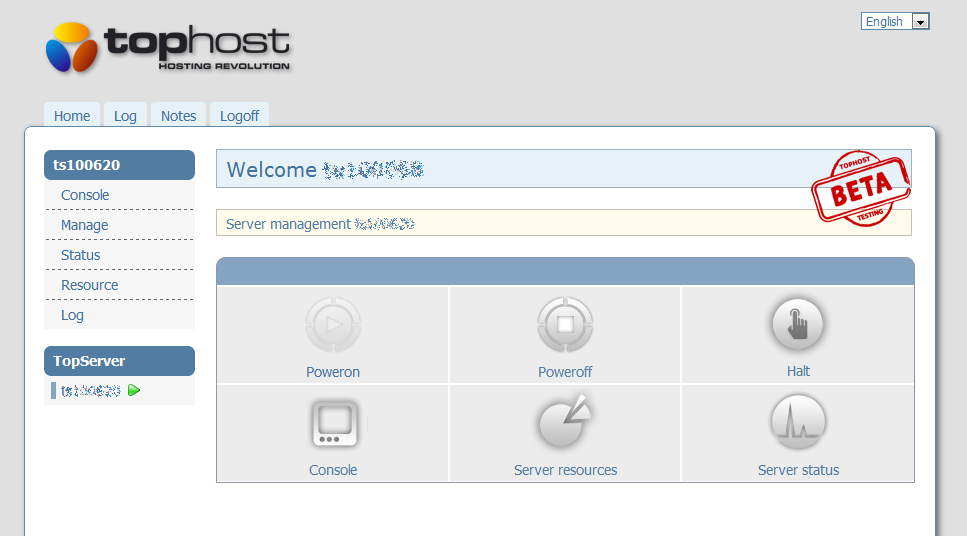The width and height of the screenshot is (967, 536).
Task: Click the Server status graph icon
Action: click(798, 423)
